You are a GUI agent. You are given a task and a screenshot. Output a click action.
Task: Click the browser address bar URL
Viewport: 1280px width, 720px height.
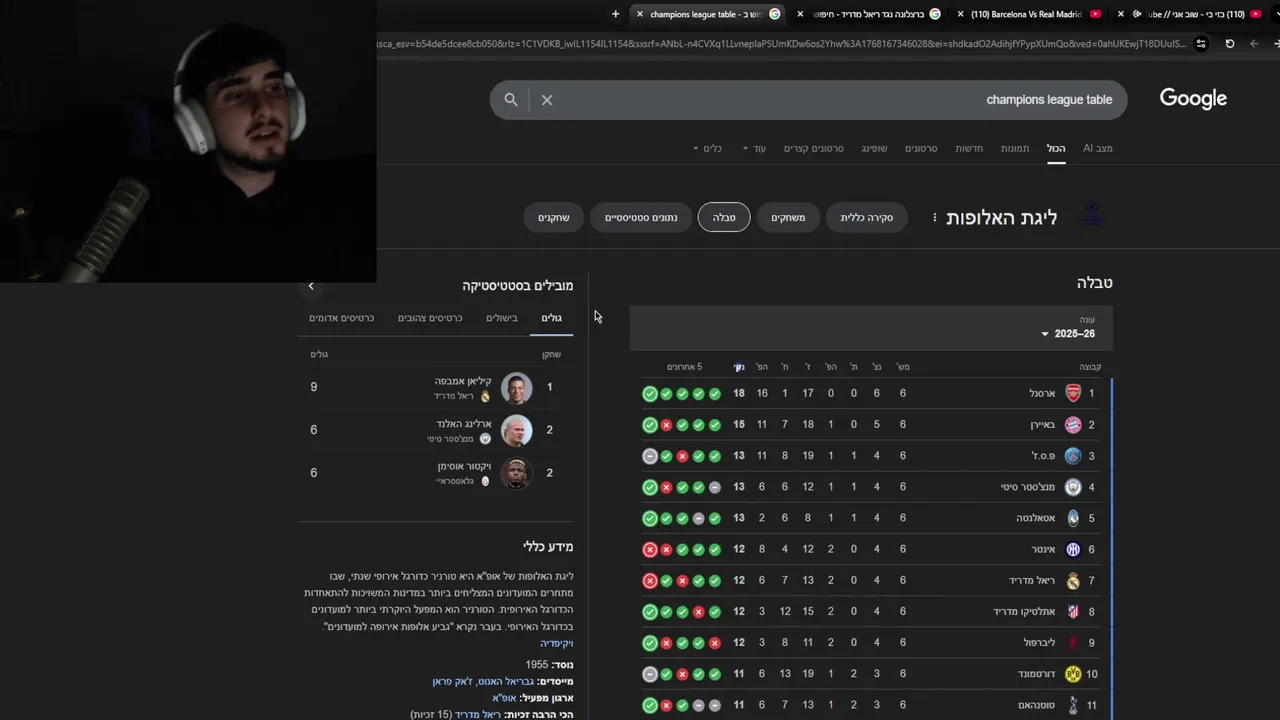780,44
